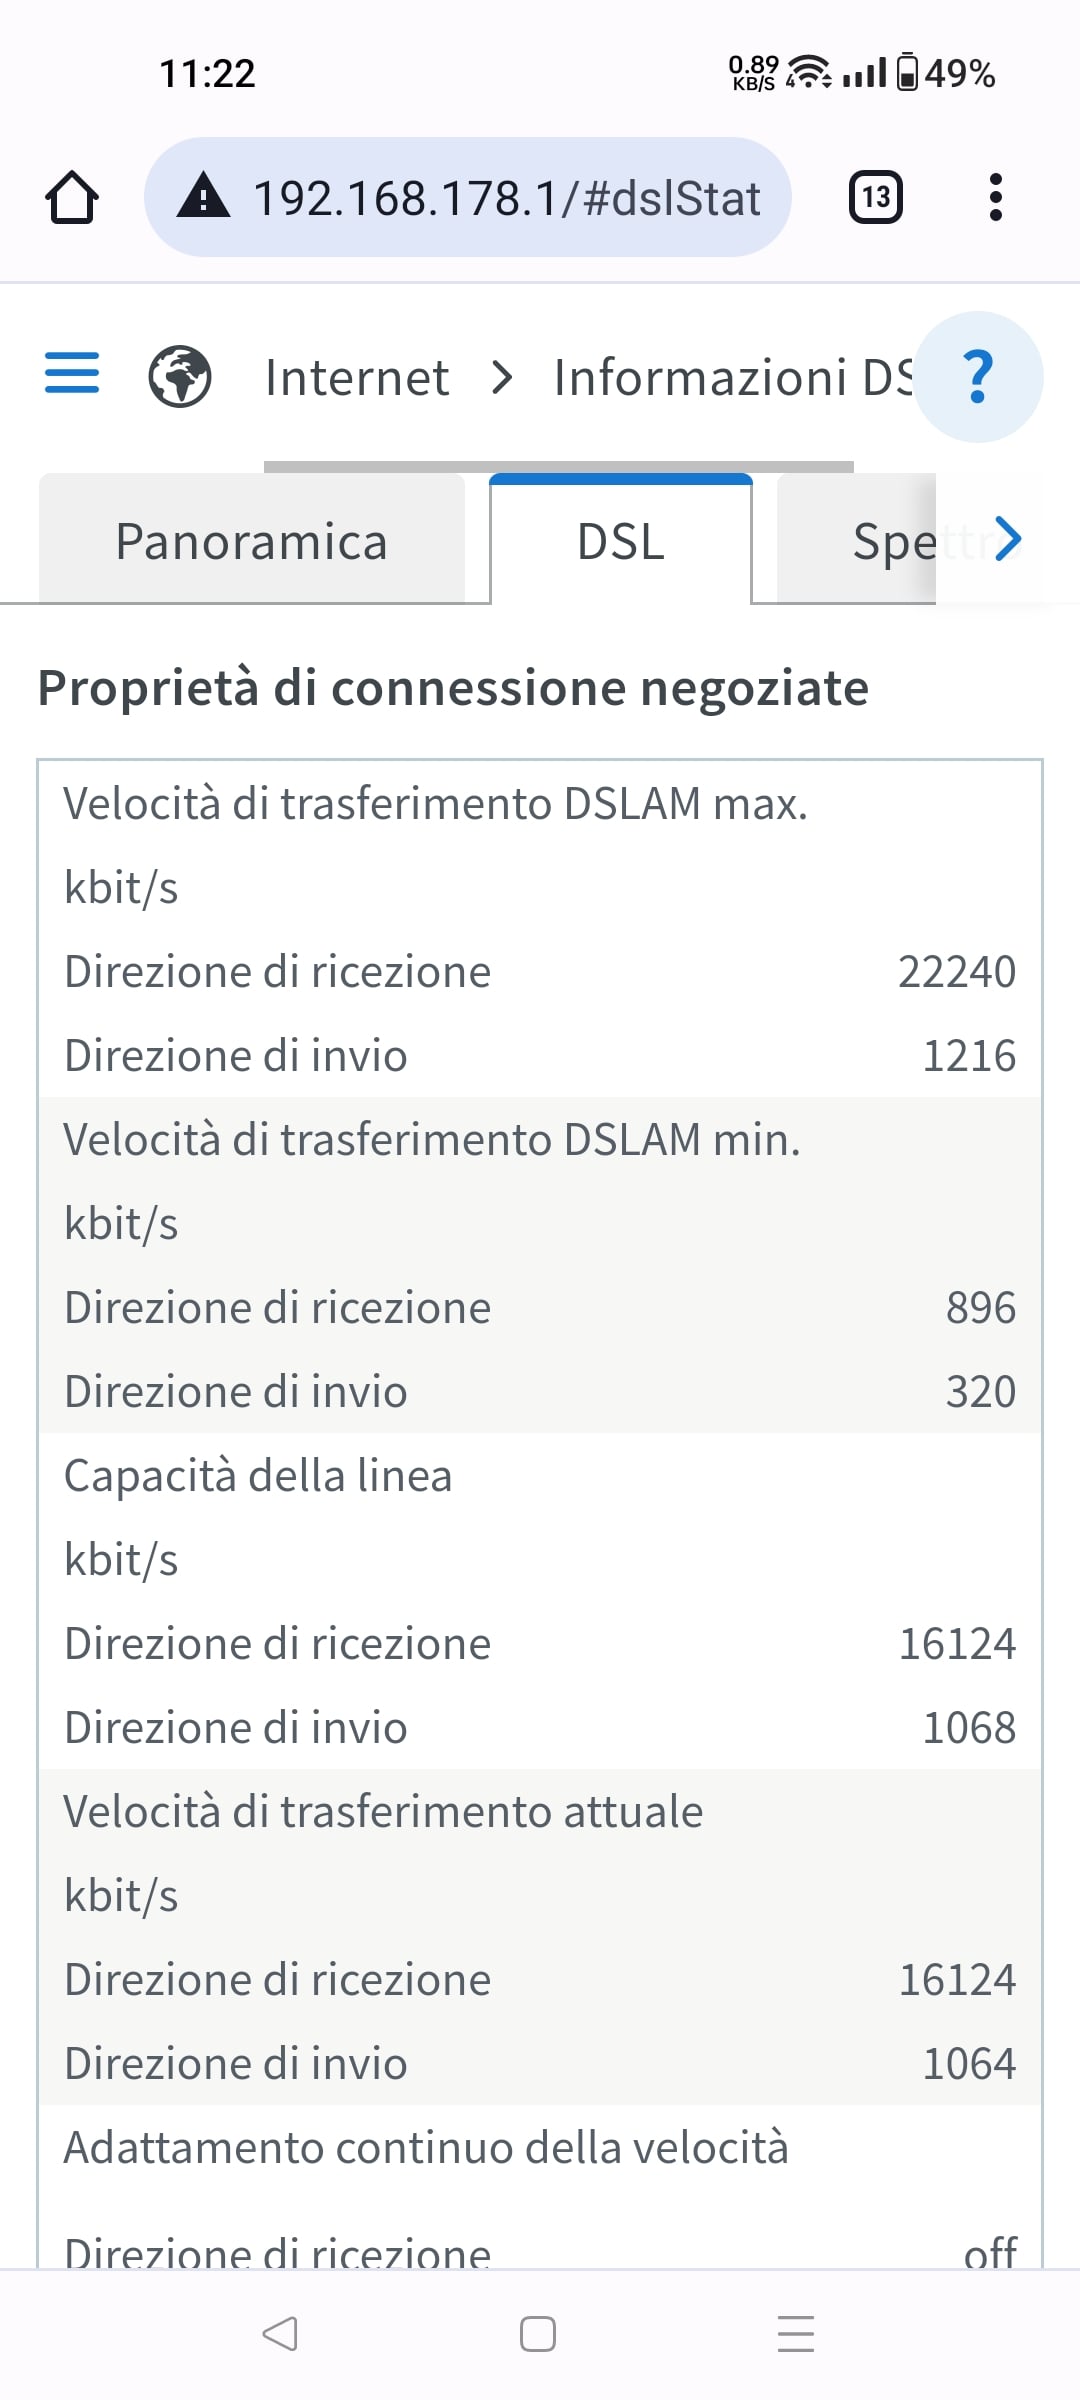This screenshot has width=1080, height=2400.
Task: Open Android recent apps button
Action: point(796,2334)
